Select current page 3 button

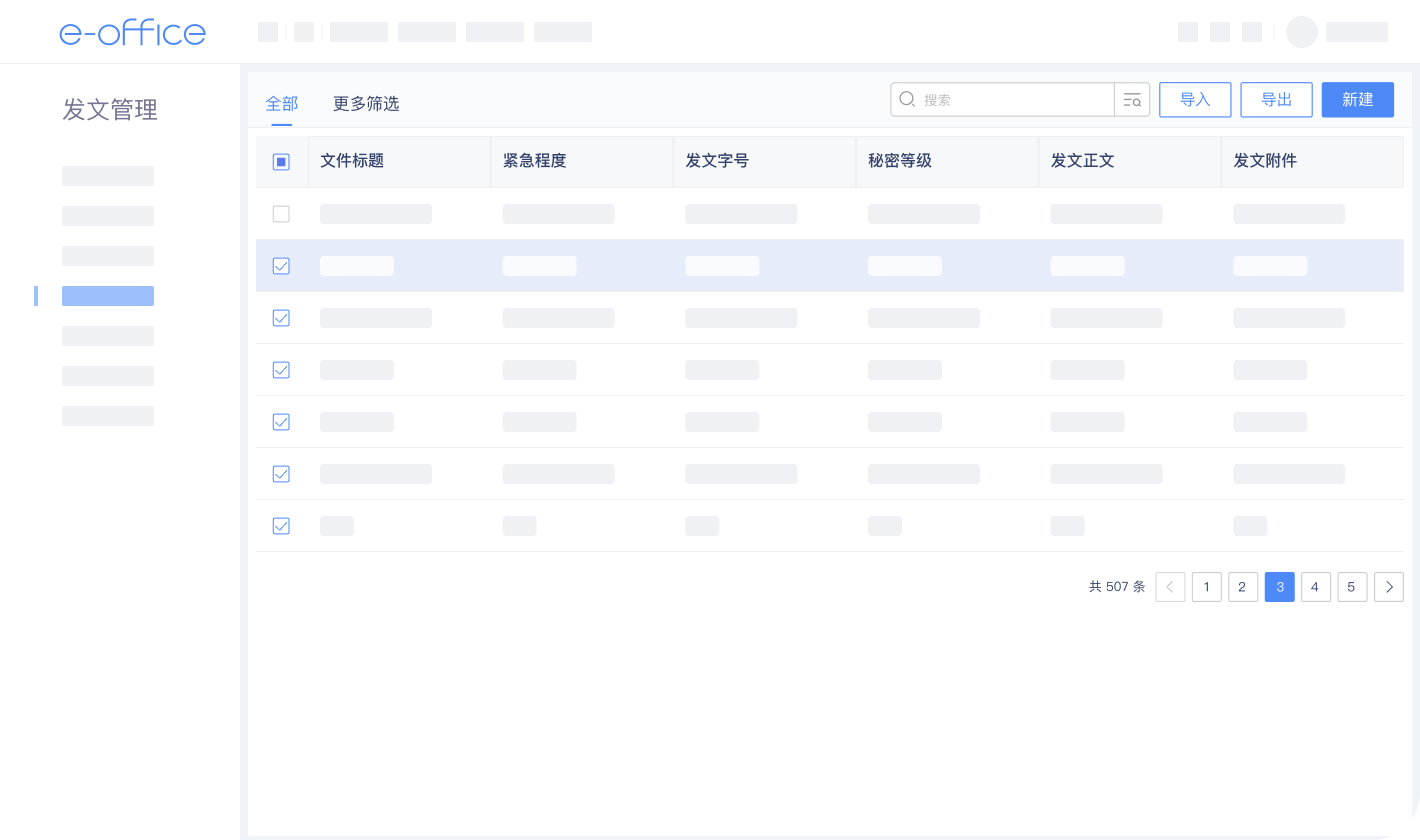(x=1279, y=587)
